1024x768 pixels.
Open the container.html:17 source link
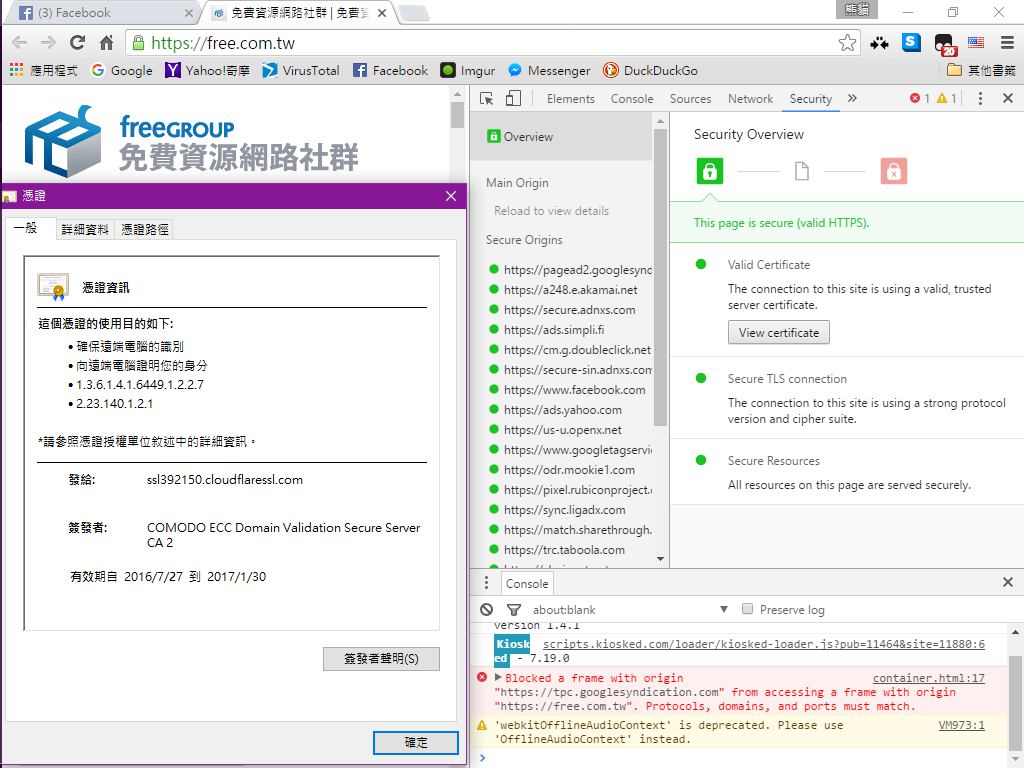pos(929,678)
